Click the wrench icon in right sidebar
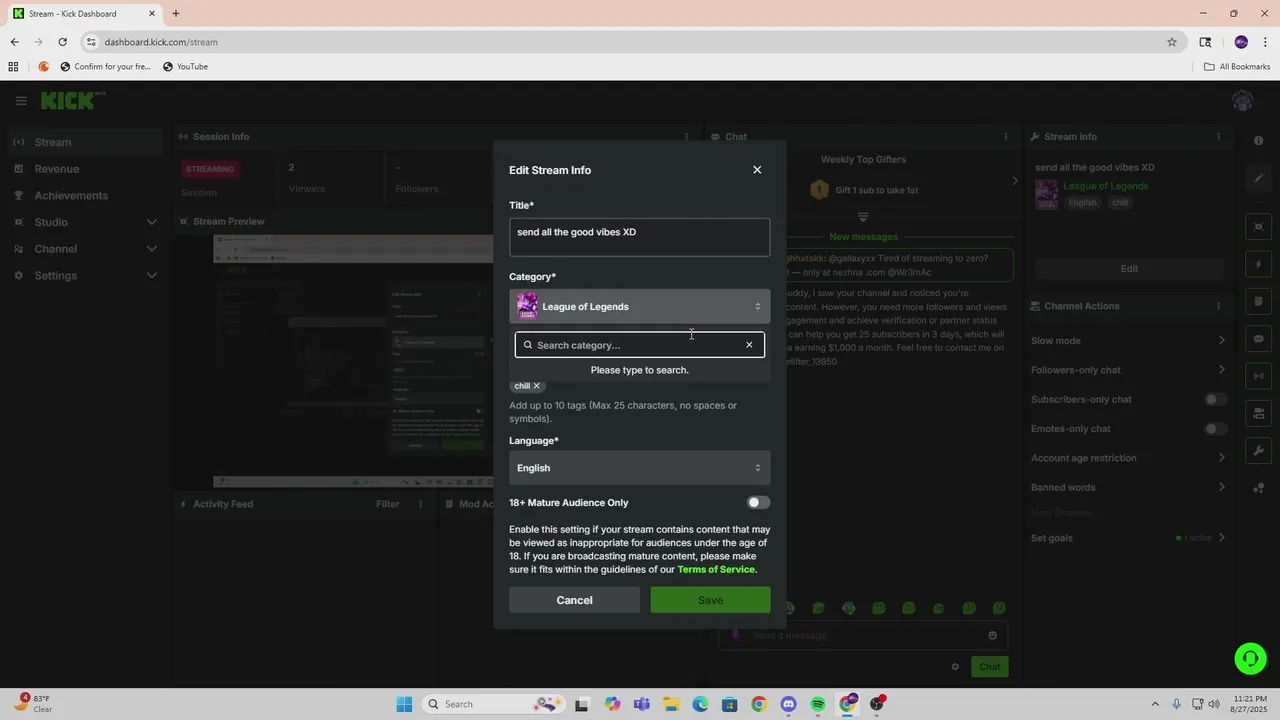The image size is (1280, 720). [1258, 451]
